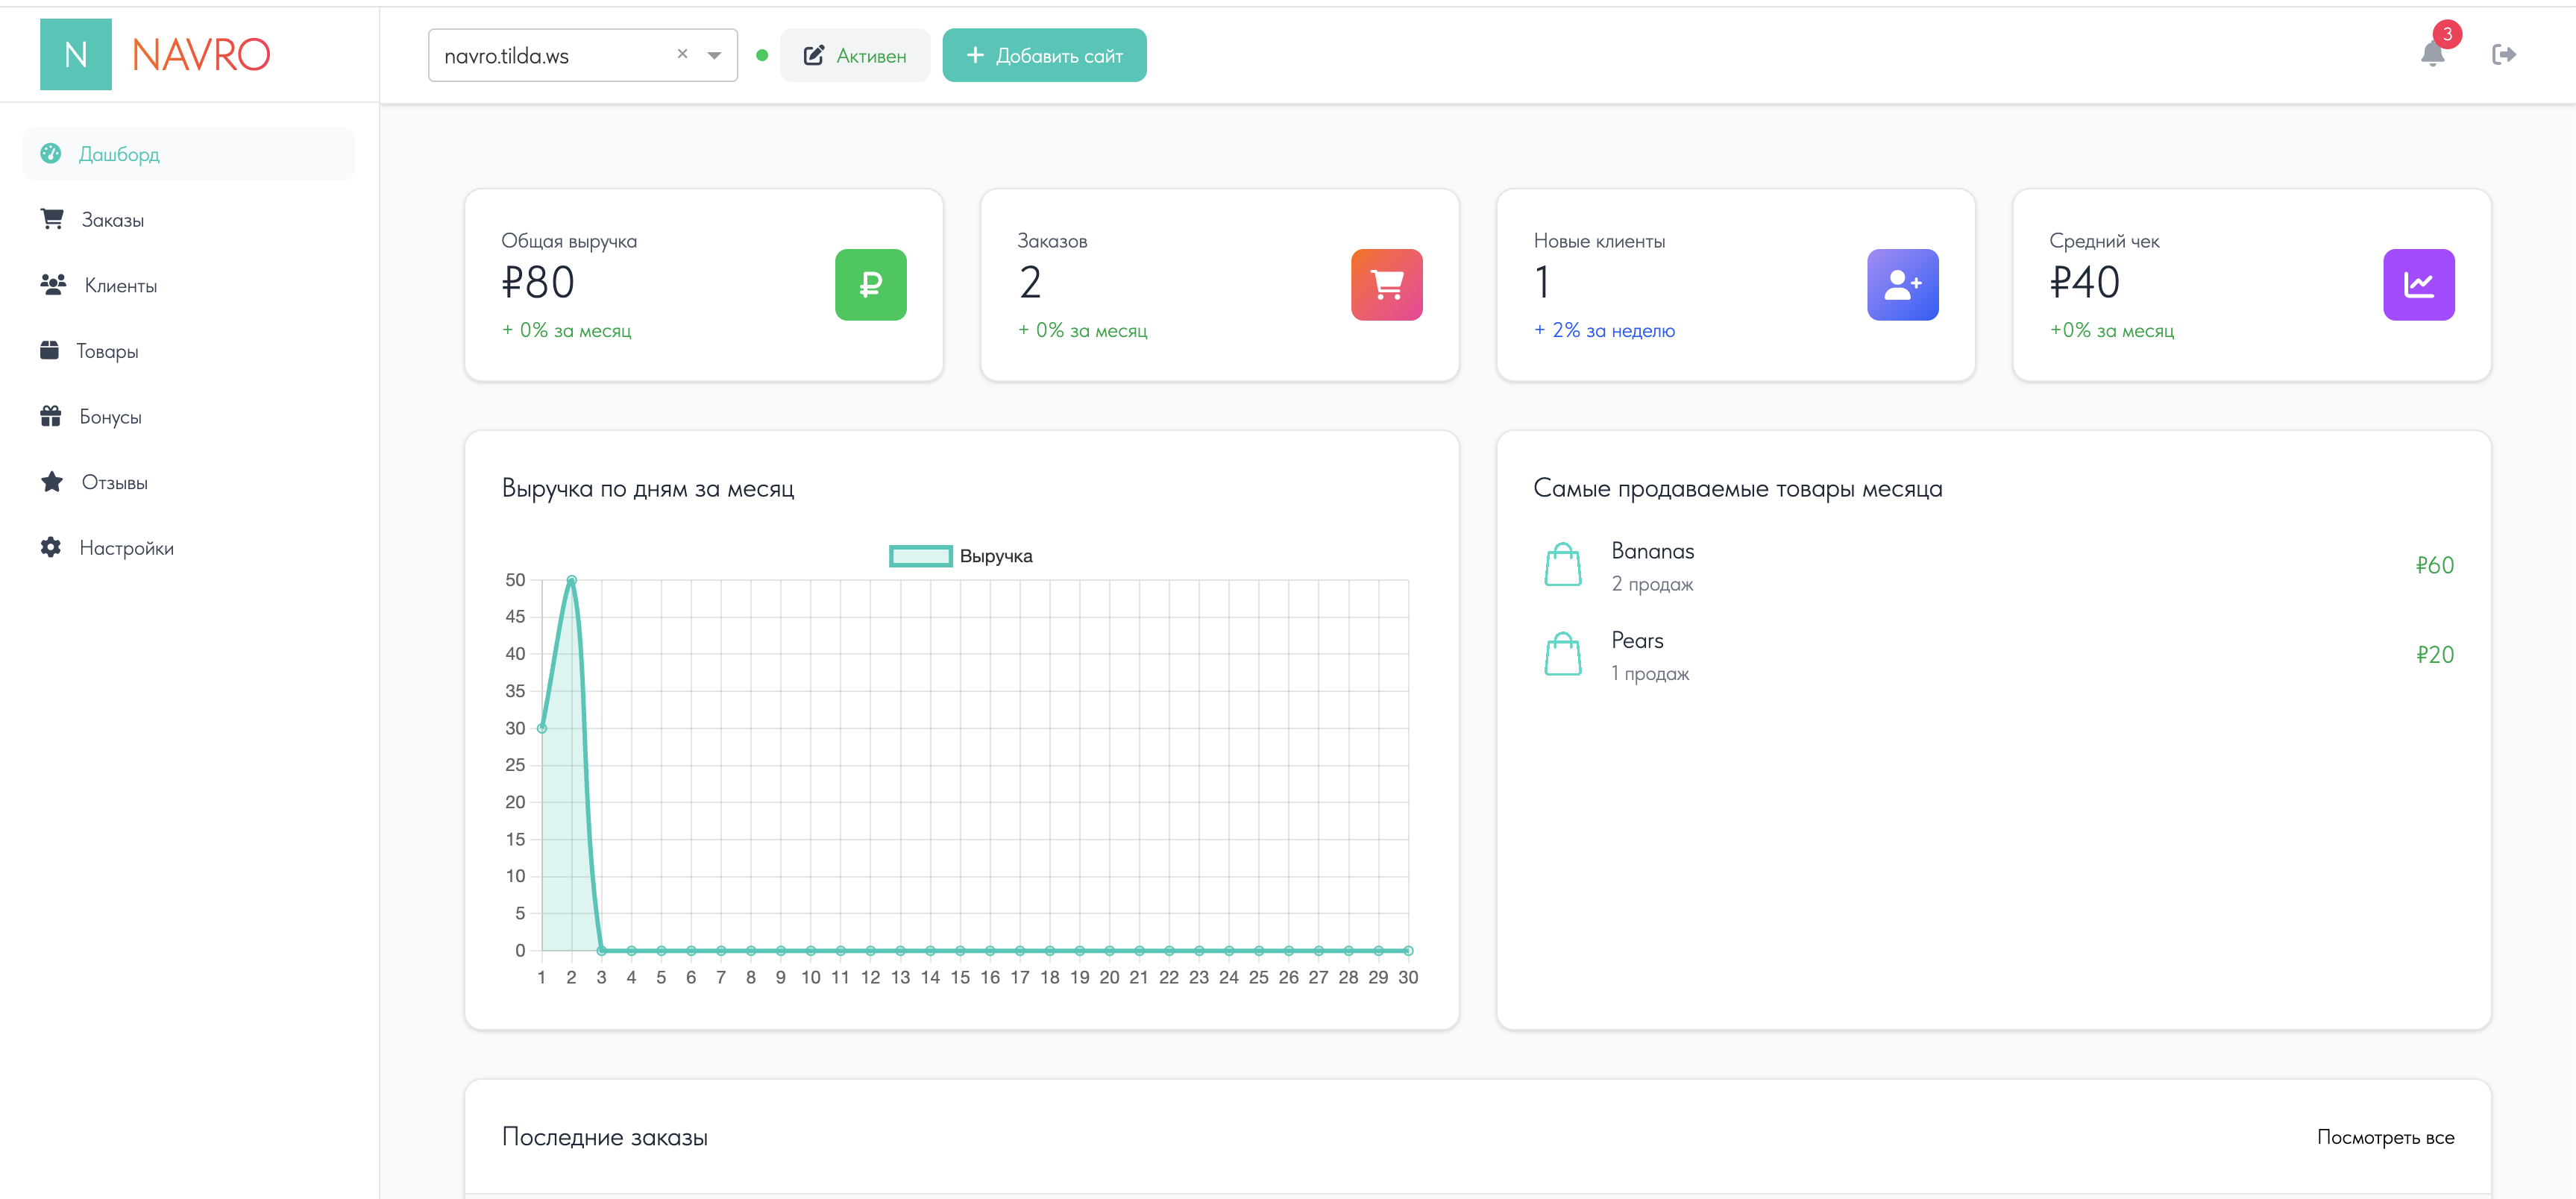Viewport: 2576px width, 1199px height.
Task: Click the new clients user-plus icon
Action: tap(1902, 285)
